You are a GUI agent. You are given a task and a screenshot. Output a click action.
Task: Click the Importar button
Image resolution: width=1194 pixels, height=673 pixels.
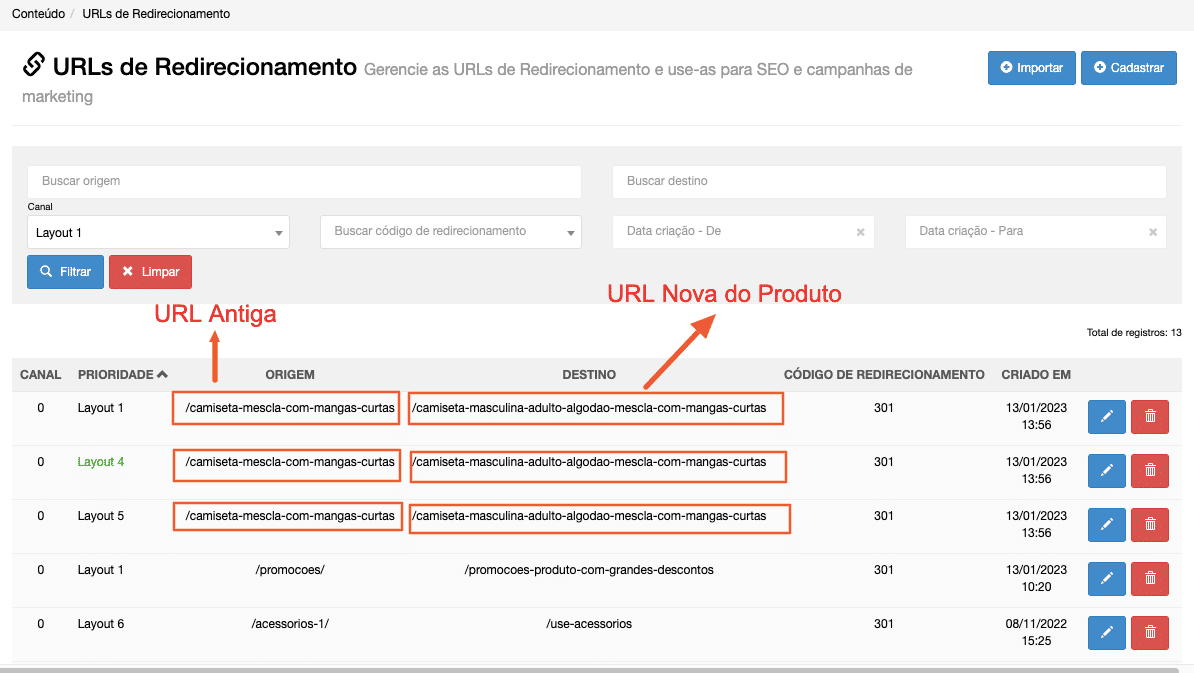[1031, 68]
